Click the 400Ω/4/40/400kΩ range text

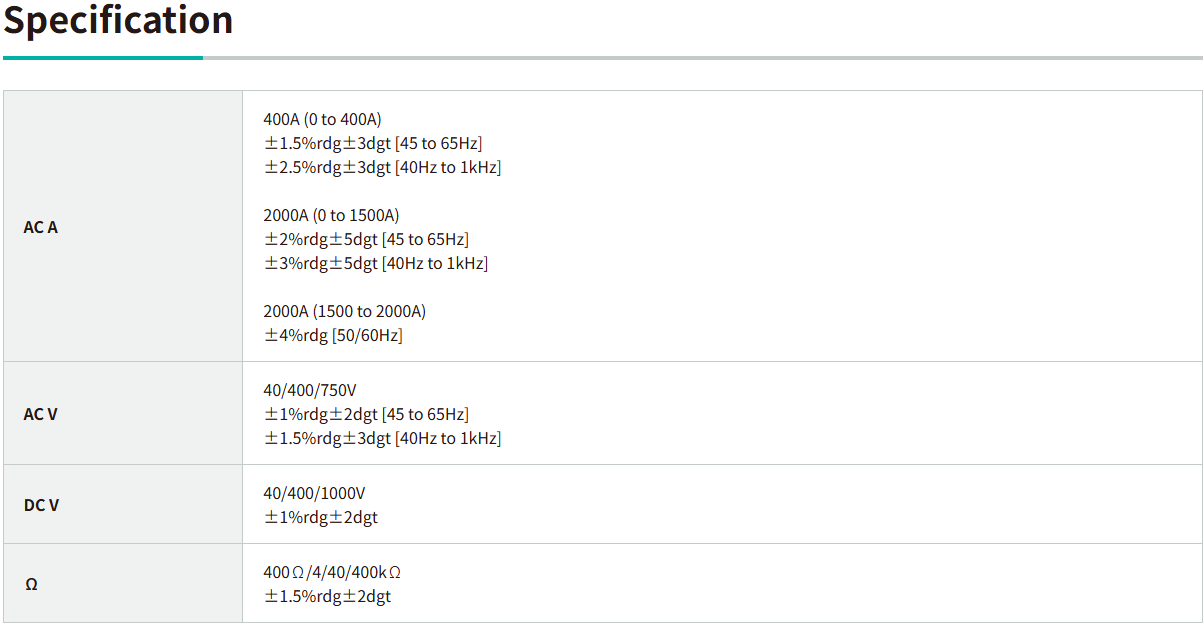coord(332,572)
